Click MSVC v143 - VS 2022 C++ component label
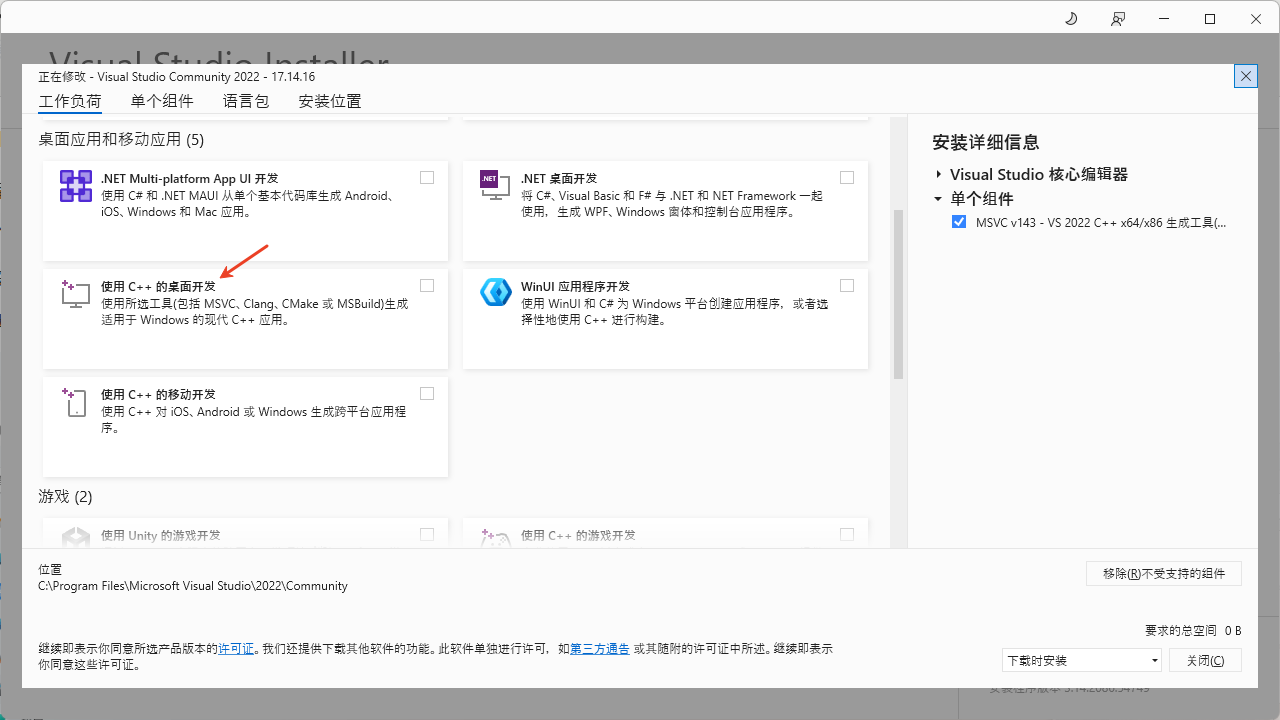The width and height of the screenshot is (1280, 720). 1101,223
